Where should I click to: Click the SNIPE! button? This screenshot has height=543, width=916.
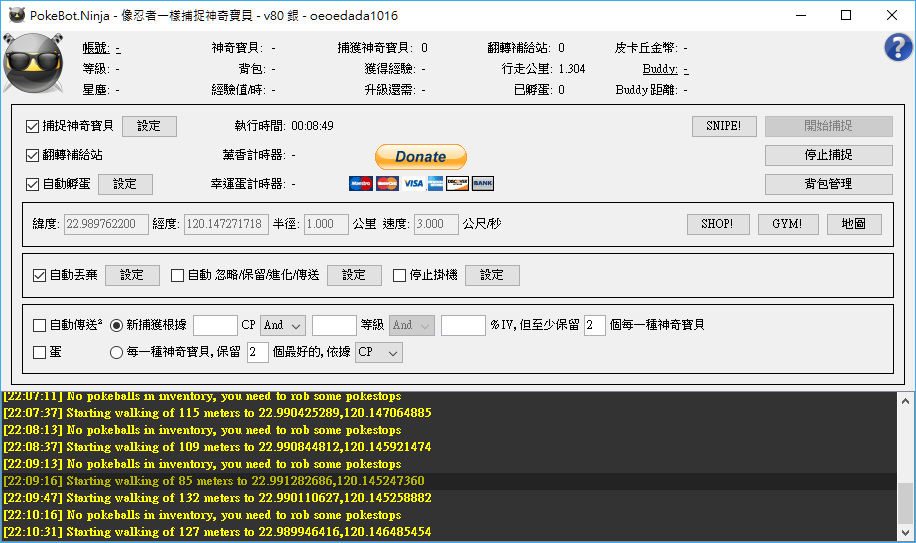[x=724, y=126]
